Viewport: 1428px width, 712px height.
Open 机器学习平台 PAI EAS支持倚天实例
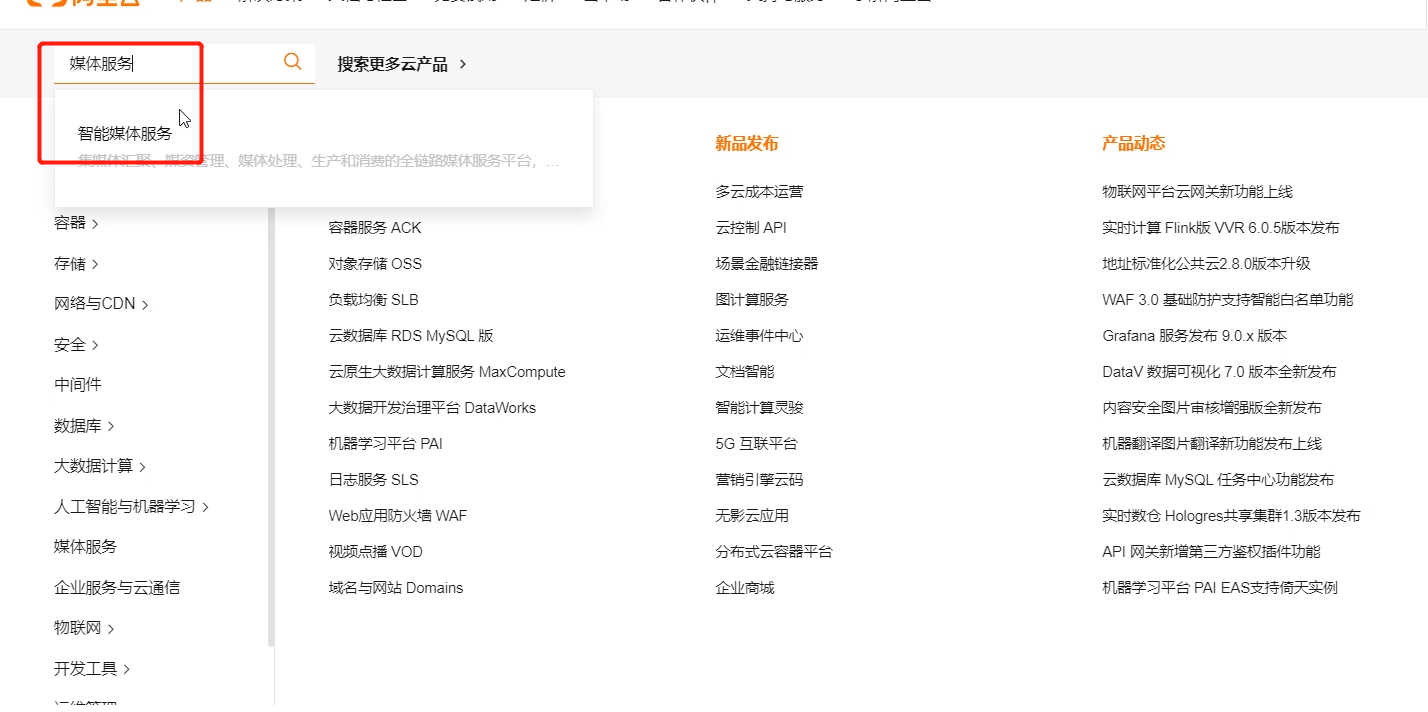point(1220,588)
